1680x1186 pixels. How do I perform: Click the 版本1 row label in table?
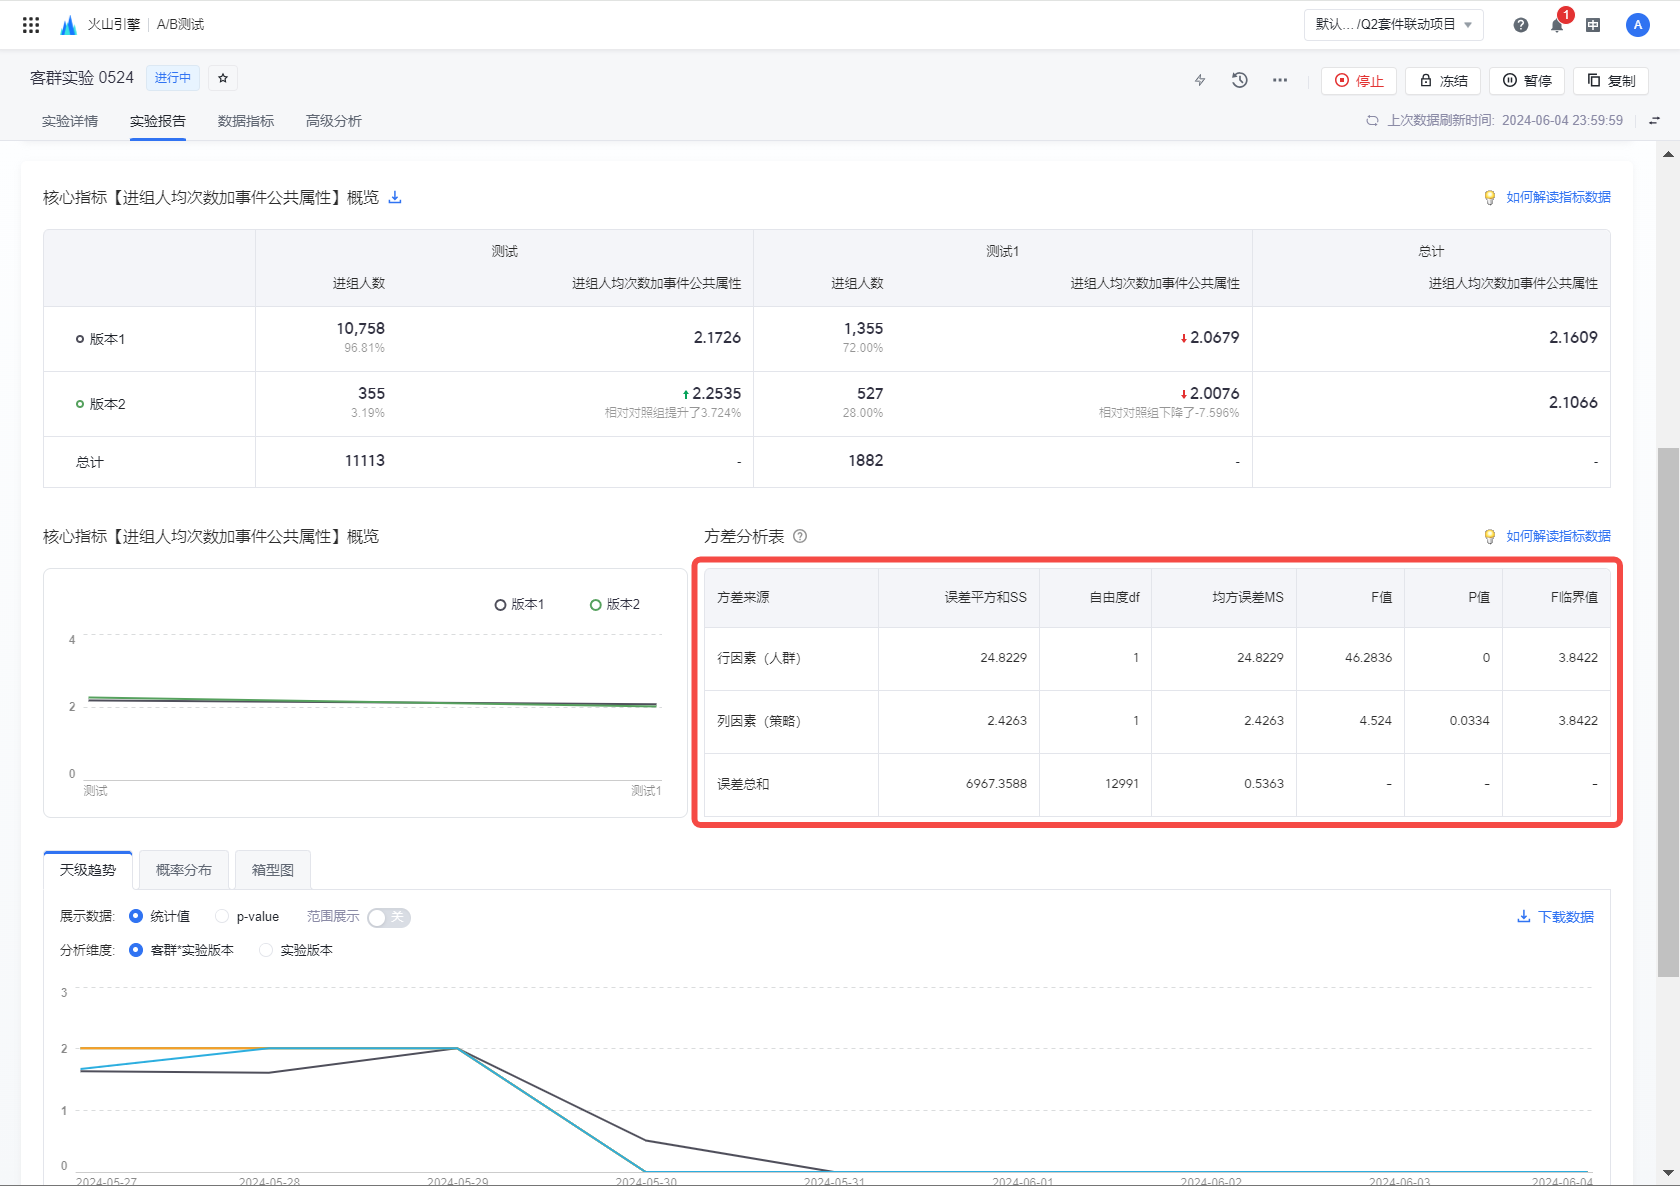pyautogui.click(x=107, y=339)
